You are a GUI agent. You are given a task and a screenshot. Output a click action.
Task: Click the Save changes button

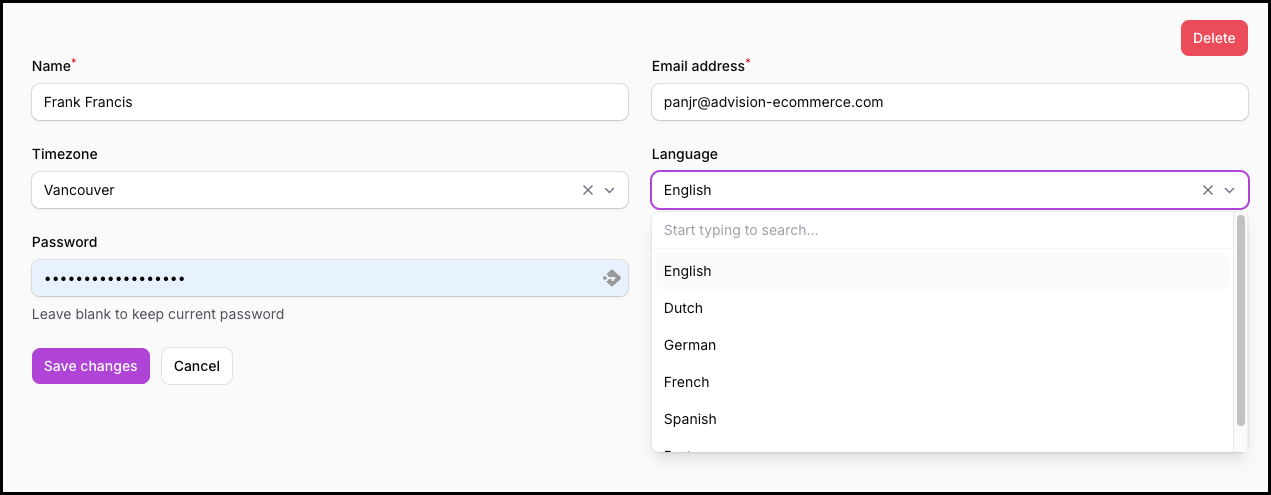(x=91, y=366)
